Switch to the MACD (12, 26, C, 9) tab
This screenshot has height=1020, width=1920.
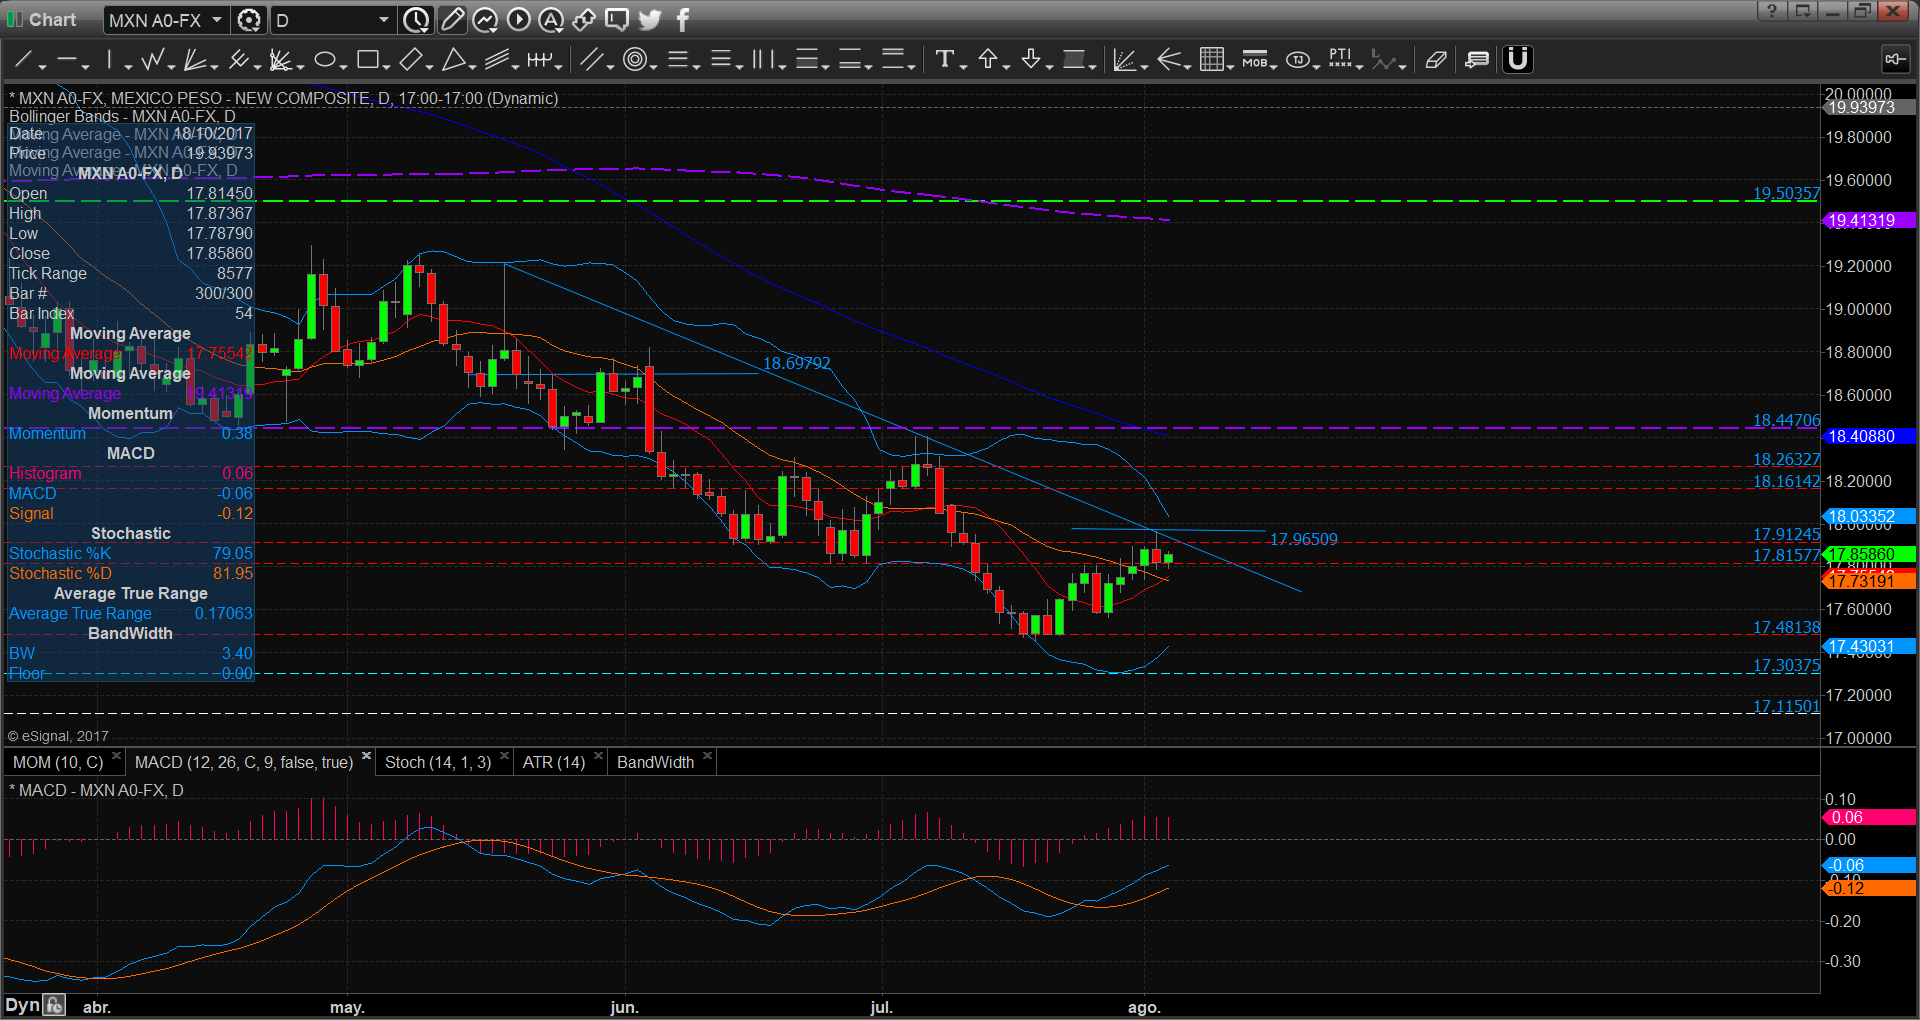coord(244,762)
